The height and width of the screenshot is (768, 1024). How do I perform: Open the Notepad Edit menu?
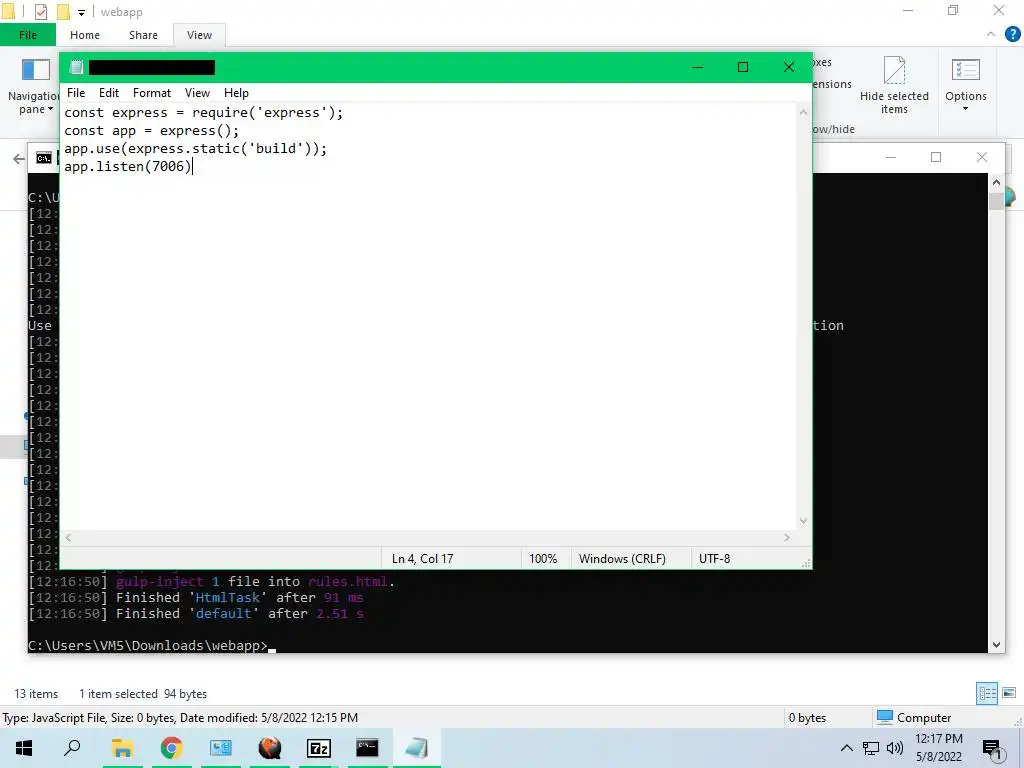[108, 93]
